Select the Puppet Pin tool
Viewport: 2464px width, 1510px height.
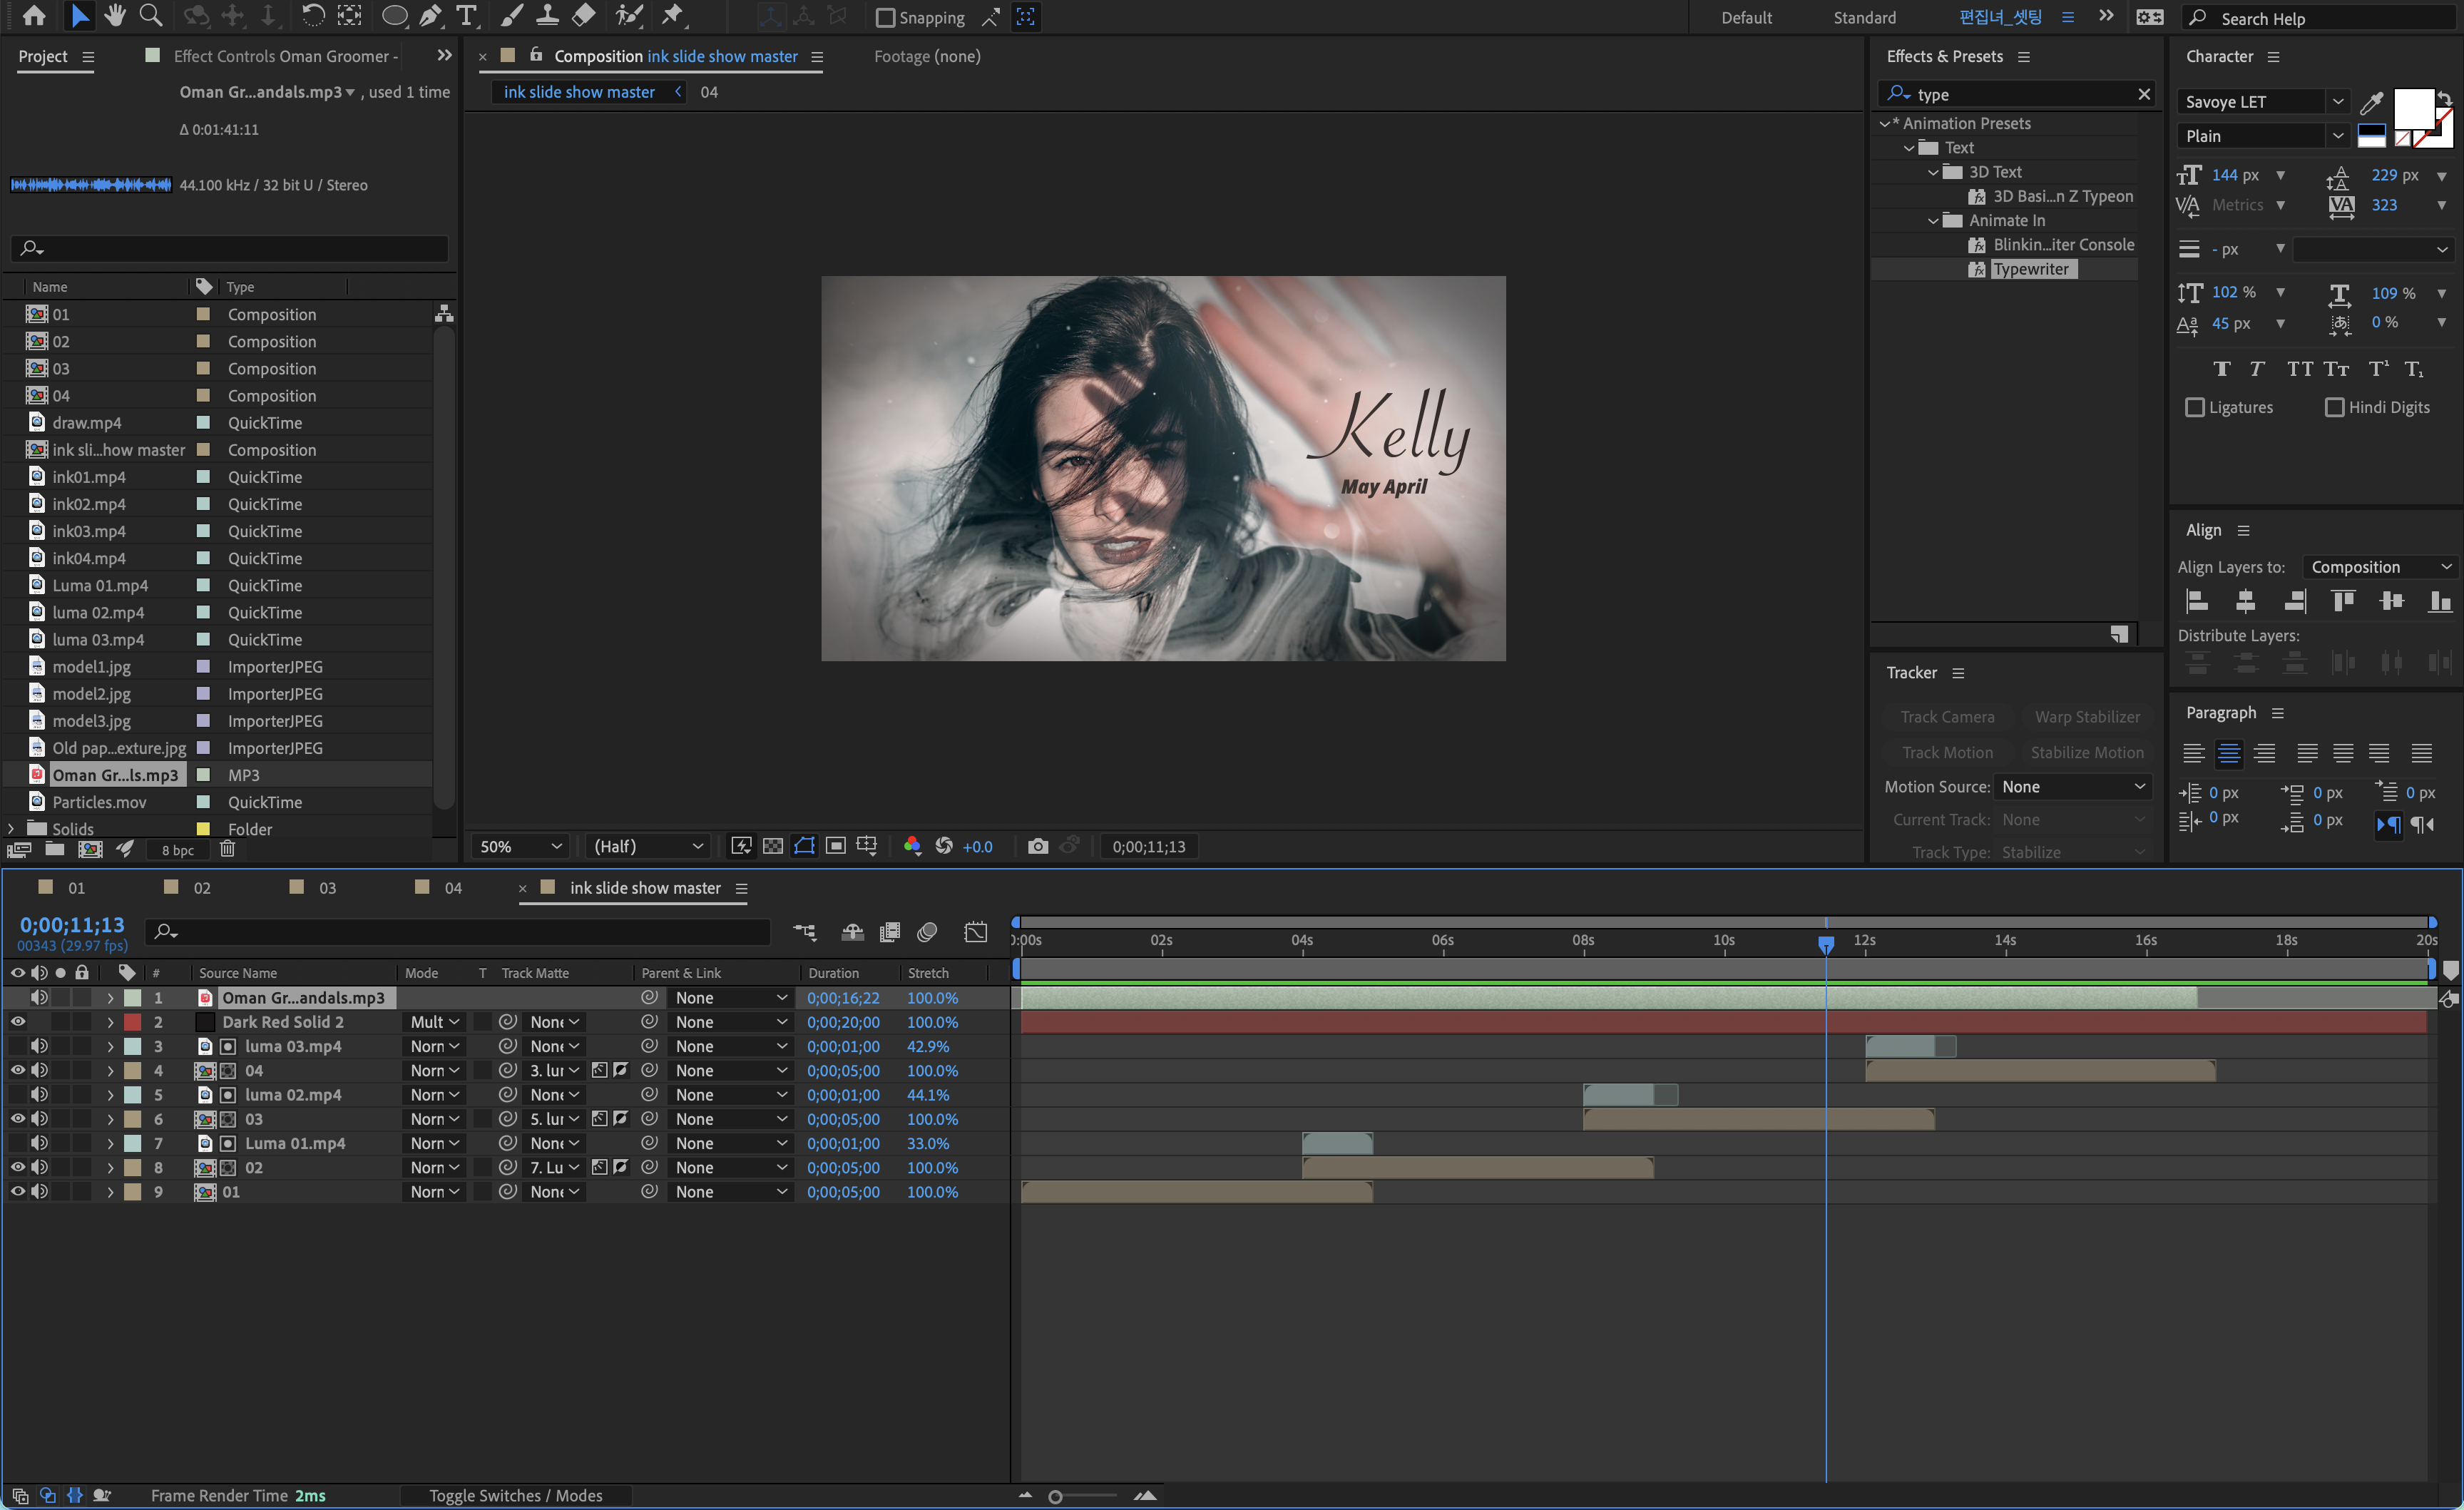pyautogui.click(x=672, y=16)
